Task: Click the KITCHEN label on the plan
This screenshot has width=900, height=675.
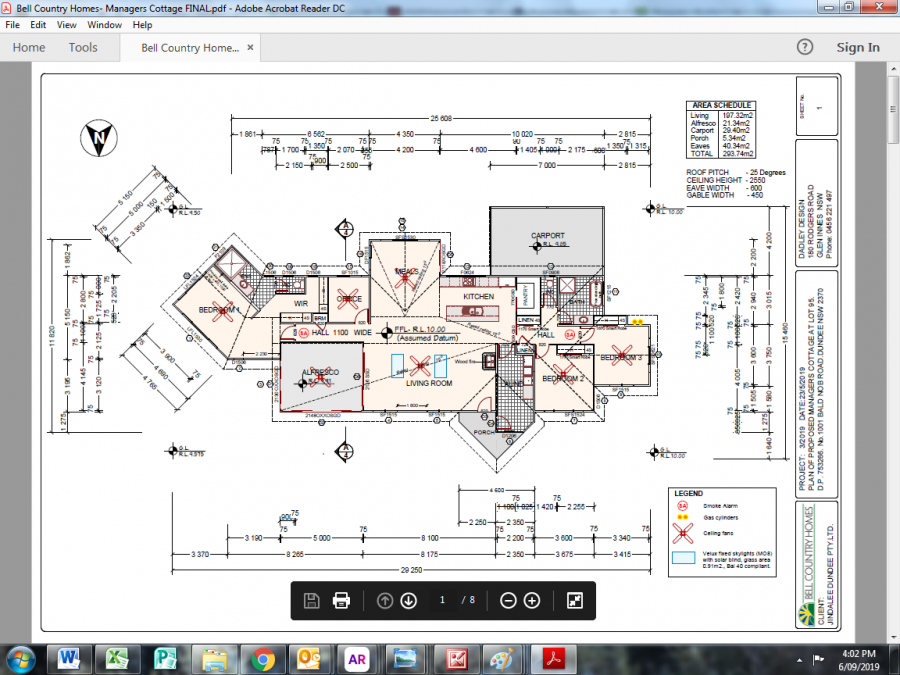Action: pos(479,297)
